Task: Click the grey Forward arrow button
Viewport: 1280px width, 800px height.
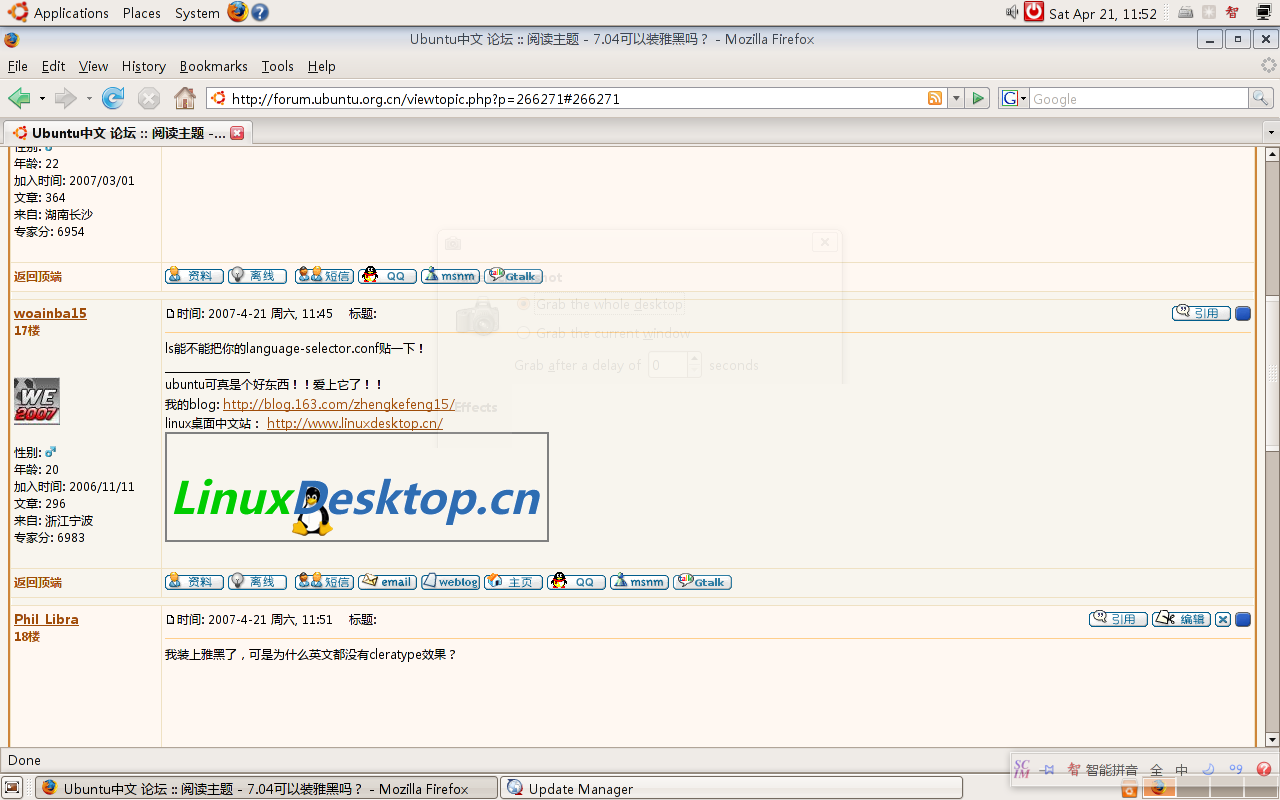Action: pyautogui.click(x=65, y=98)
